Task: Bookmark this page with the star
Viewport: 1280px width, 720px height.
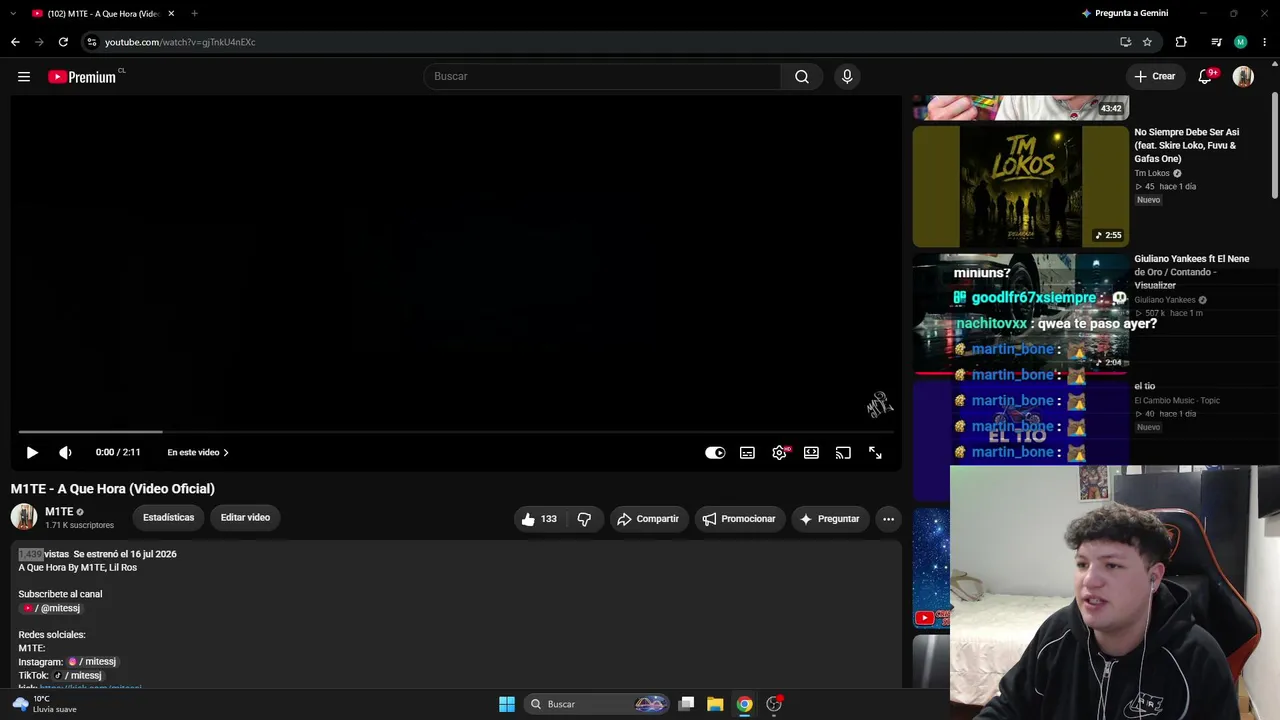Action: point(1147,42)
